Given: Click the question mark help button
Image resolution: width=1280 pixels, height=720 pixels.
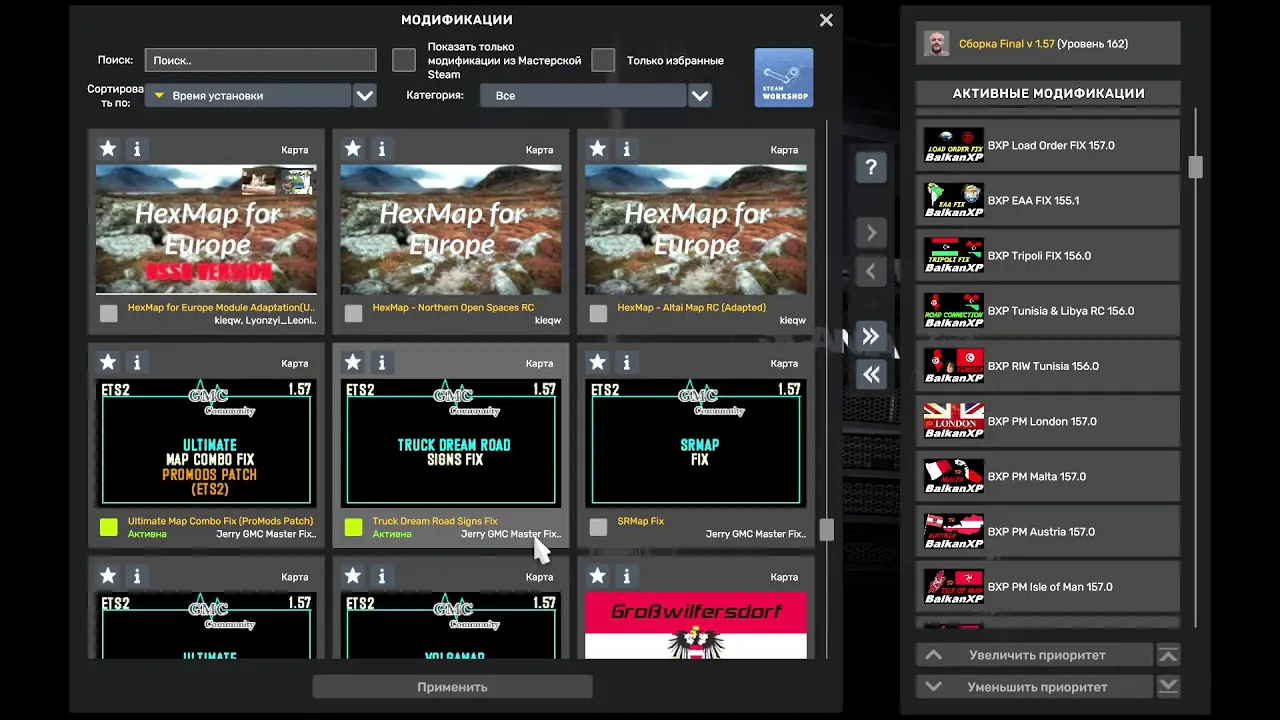Looking at the screenshot, I should (x=871, y=167).
